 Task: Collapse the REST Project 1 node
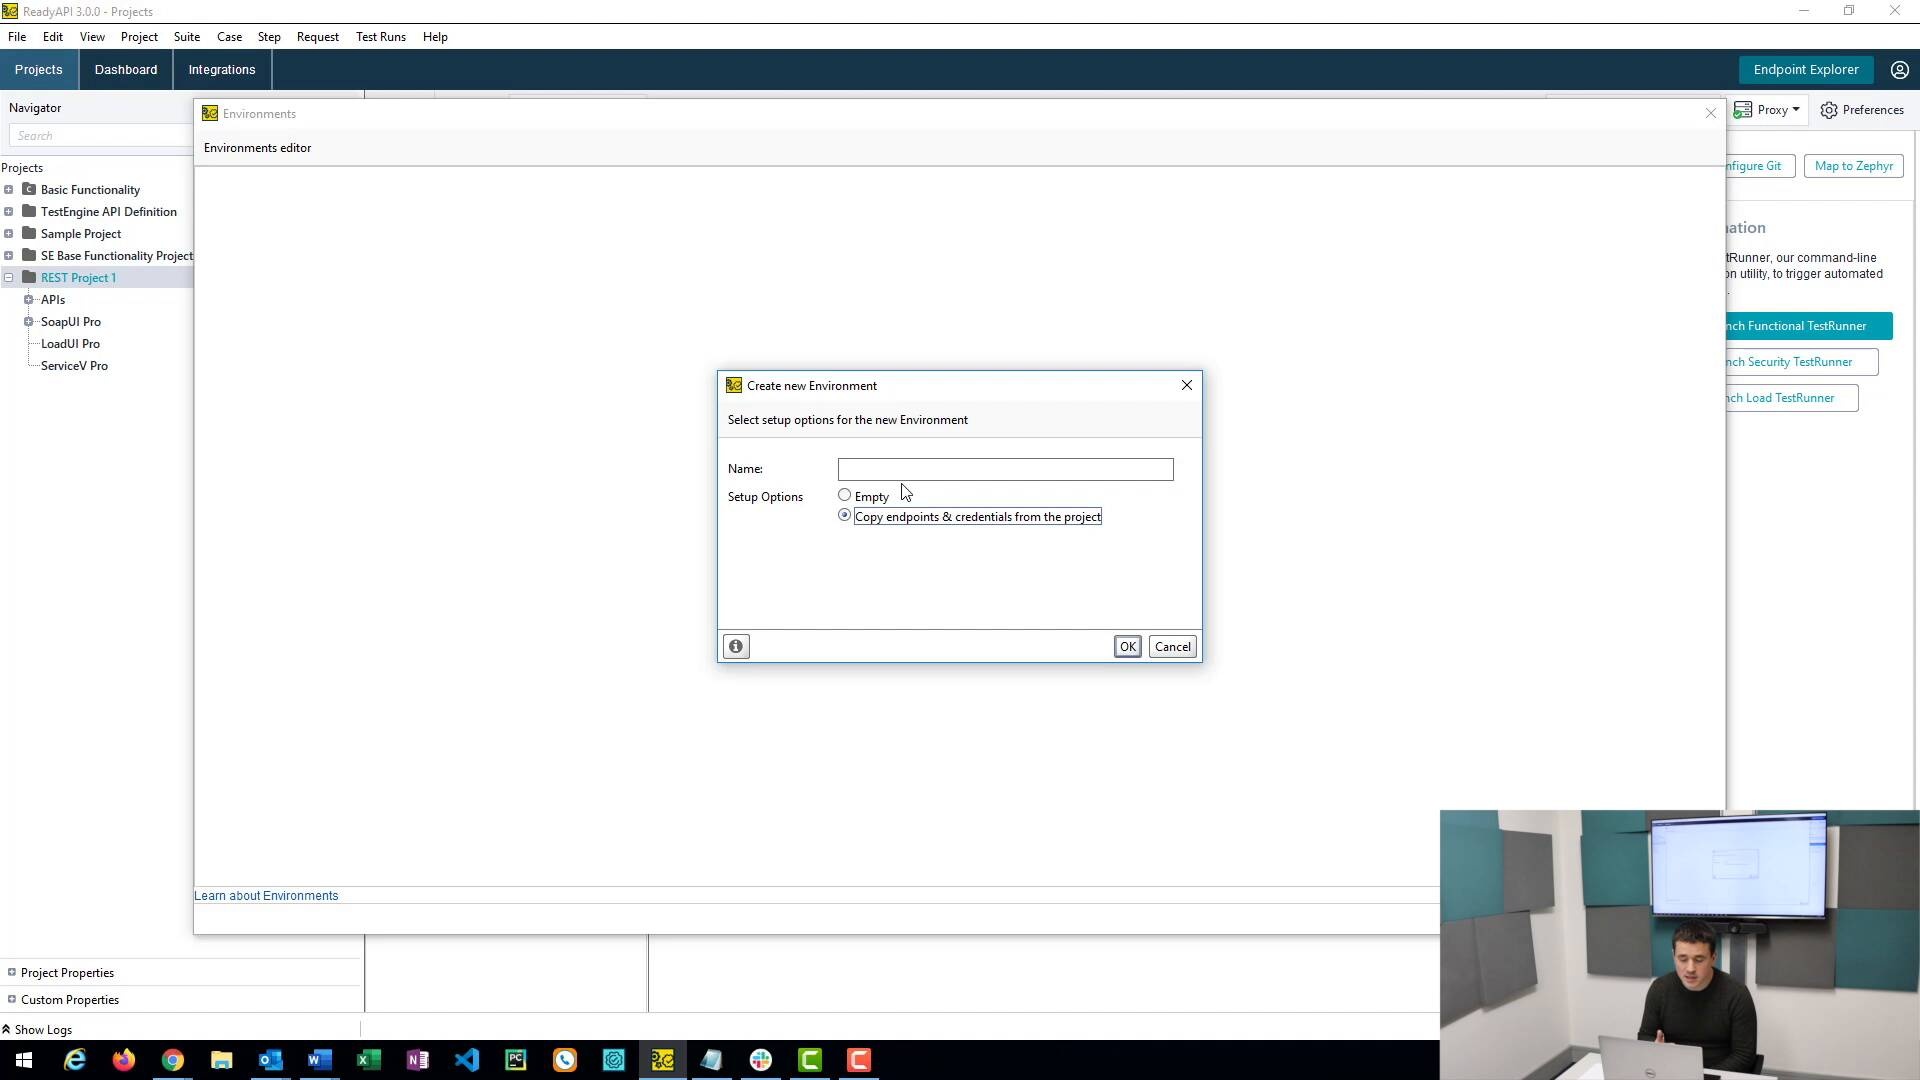tap(9, 277)
